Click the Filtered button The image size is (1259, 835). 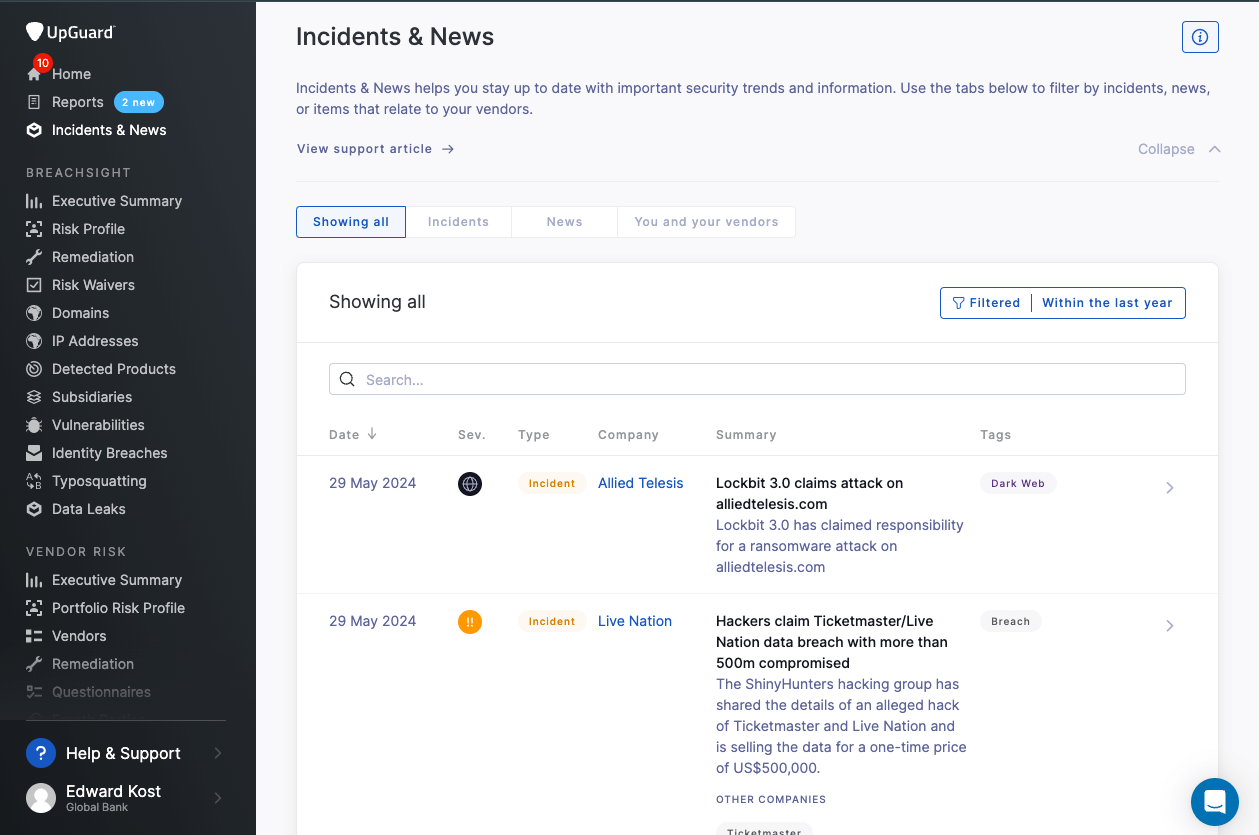(986, 303)
